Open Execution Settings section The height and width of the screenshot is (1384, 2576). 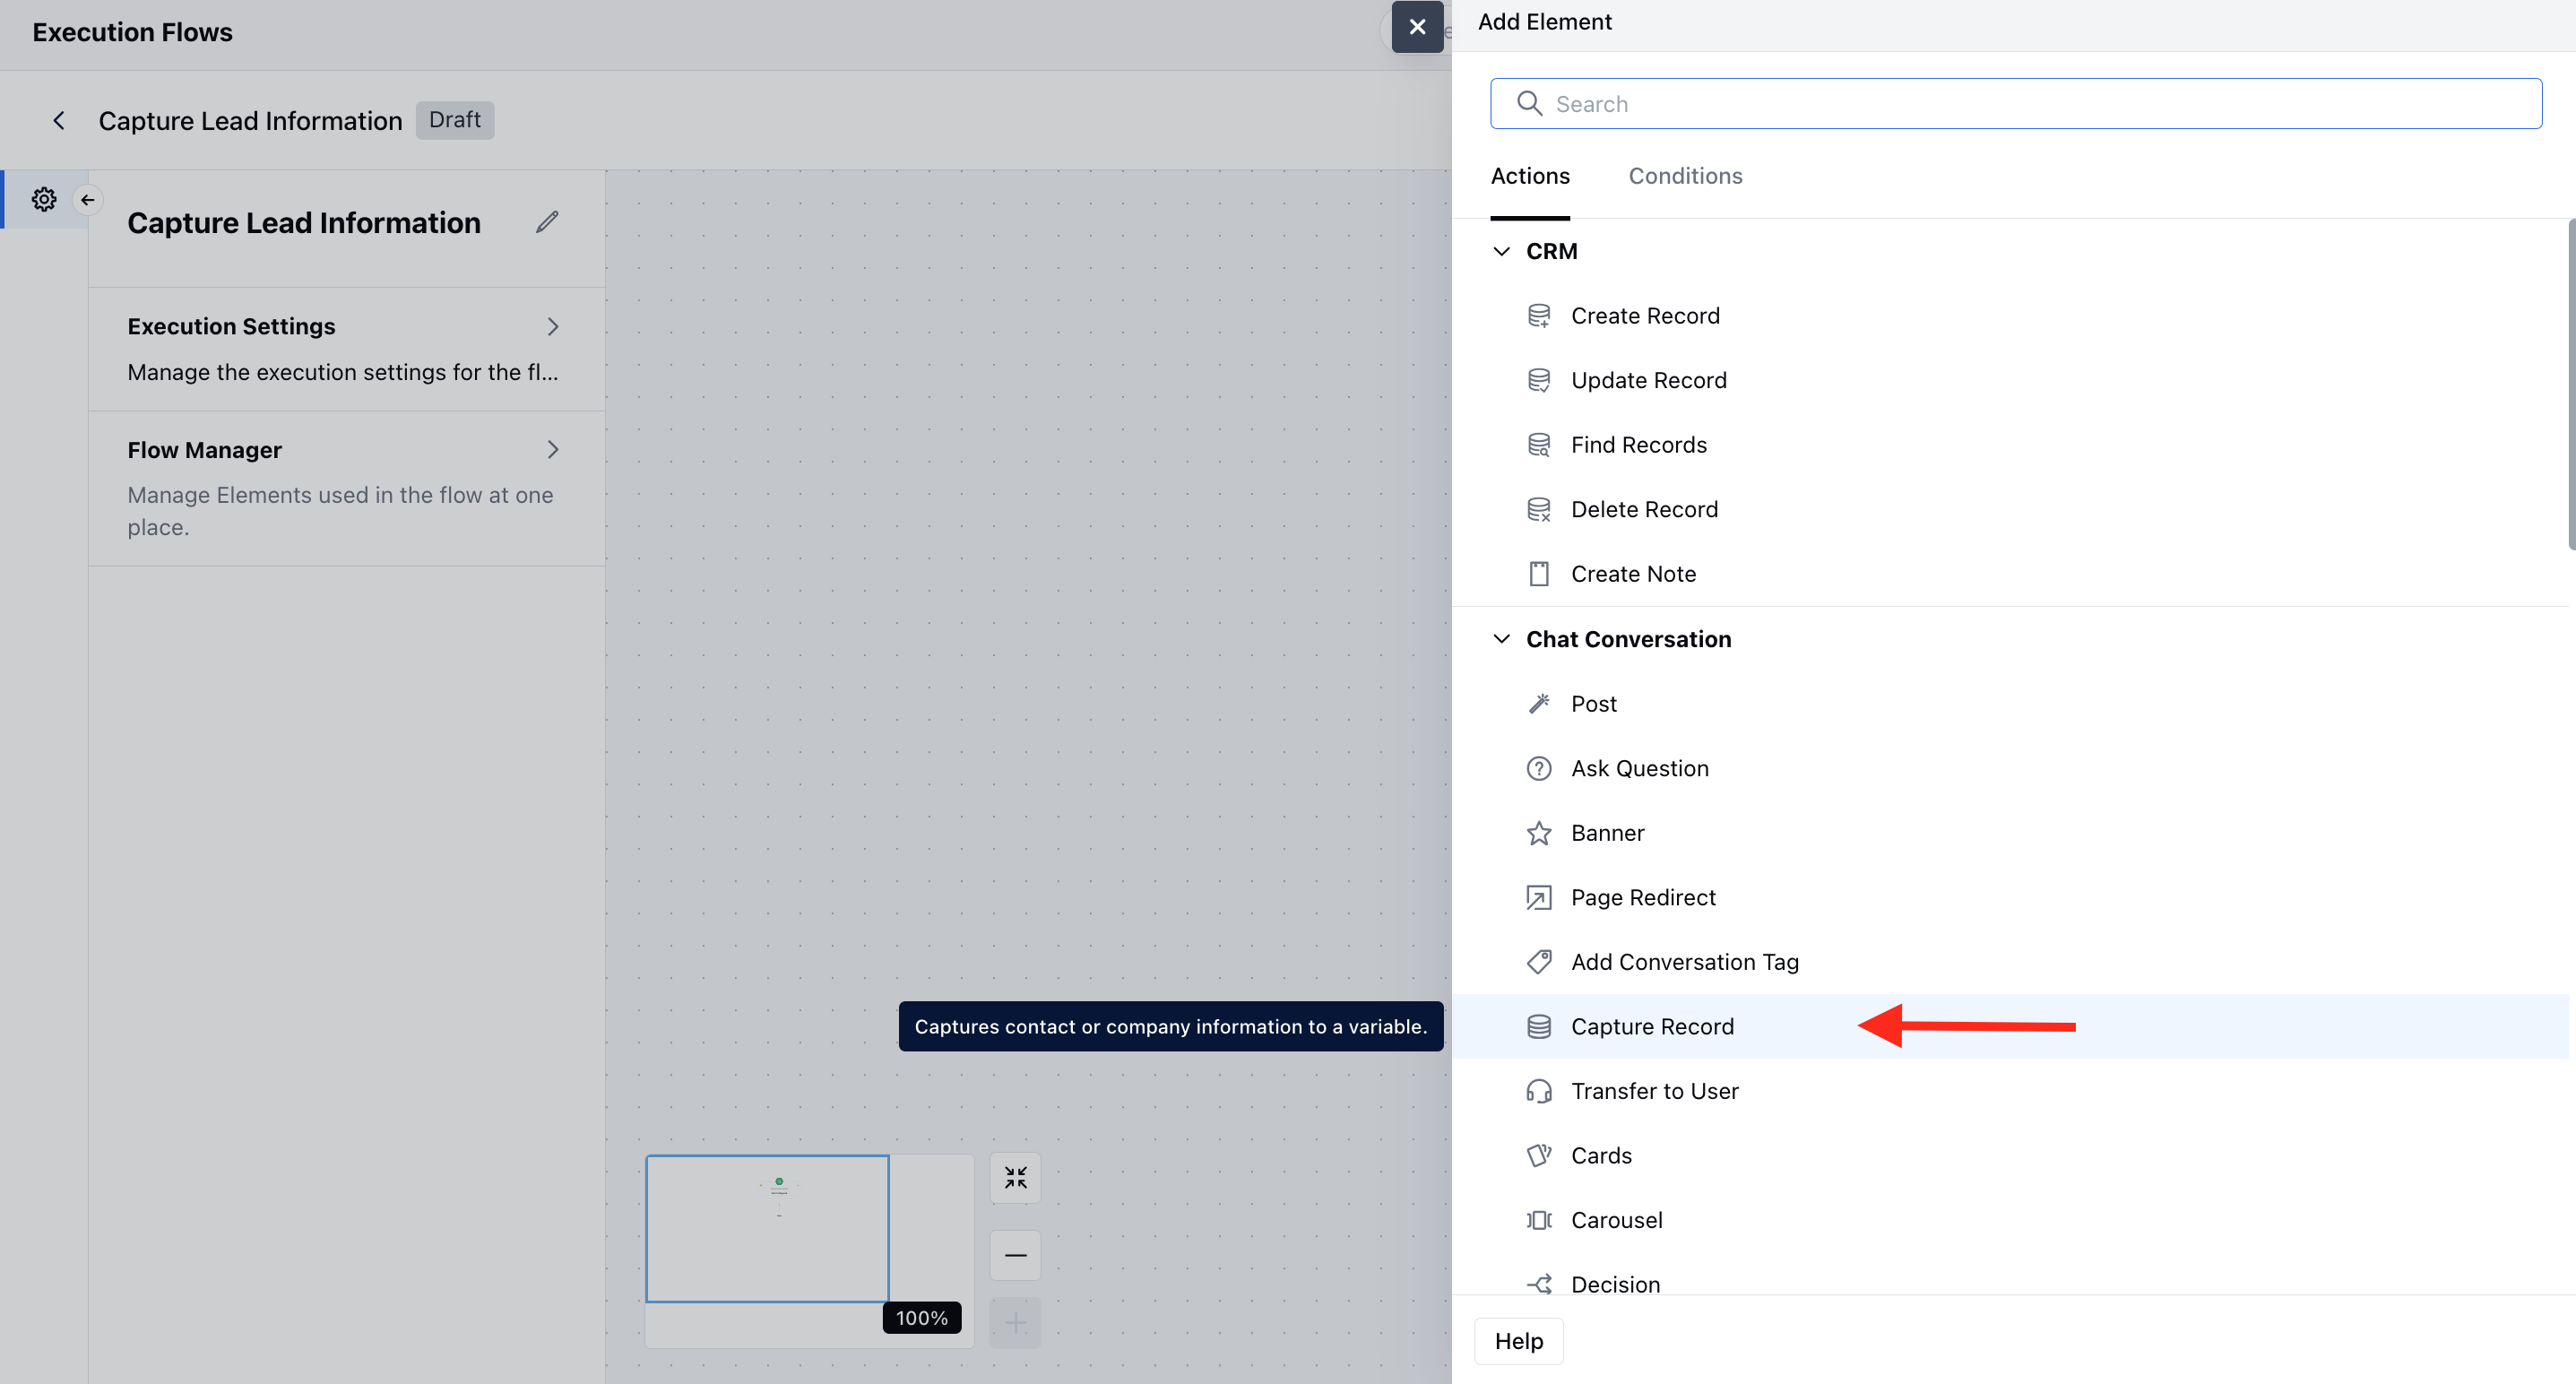pyautogui.click(x=346, y=349)
